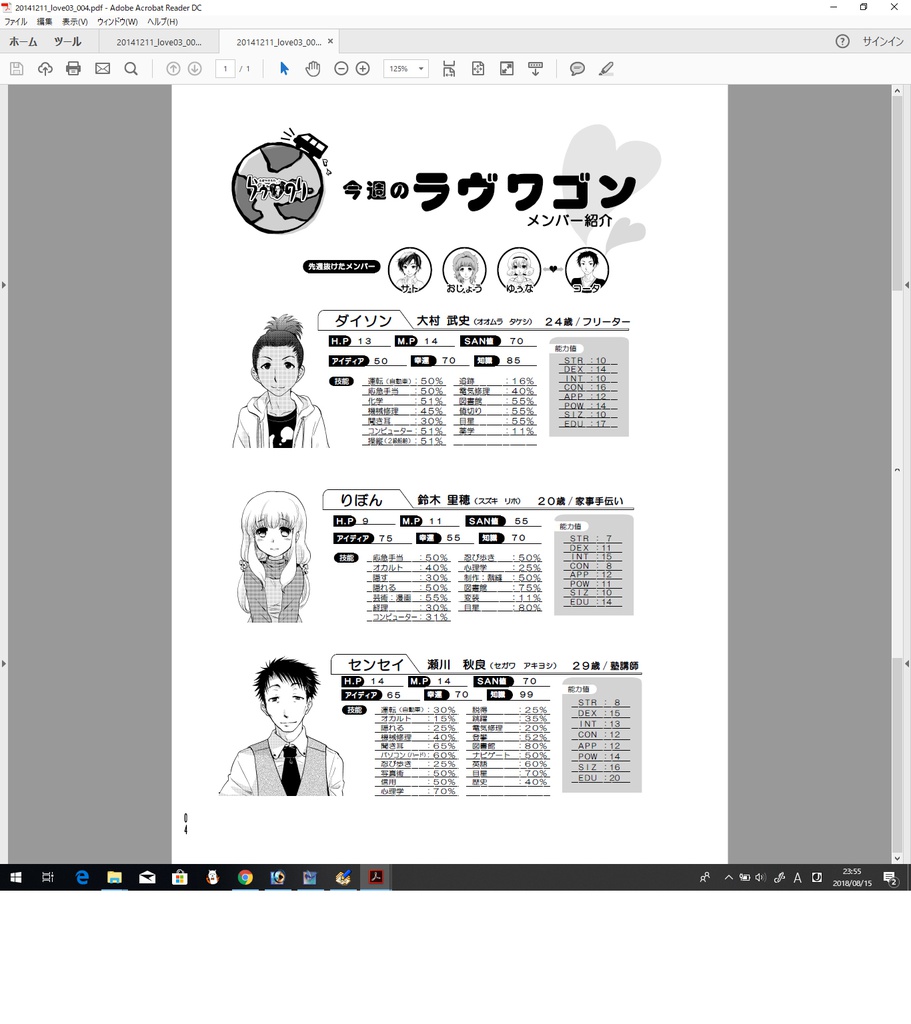The width and height of the screenshot is (911, 1024).
Task: Open the notification action center
Action: 890,878
